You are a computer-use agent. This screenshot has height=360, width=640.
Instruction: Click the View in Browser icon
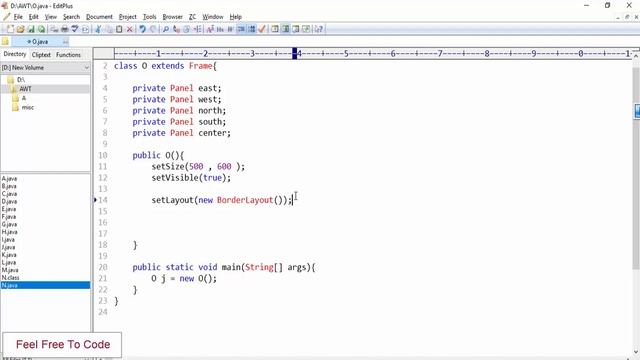pyautogui.click(x=85, y=29)
